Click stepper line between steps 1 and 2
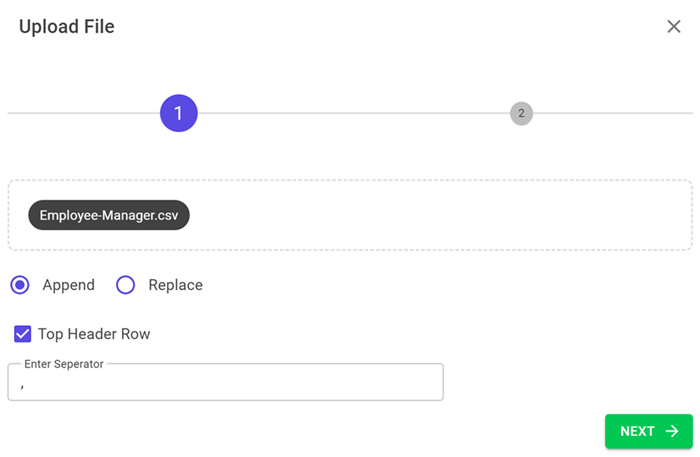 [x=350, y=114]
